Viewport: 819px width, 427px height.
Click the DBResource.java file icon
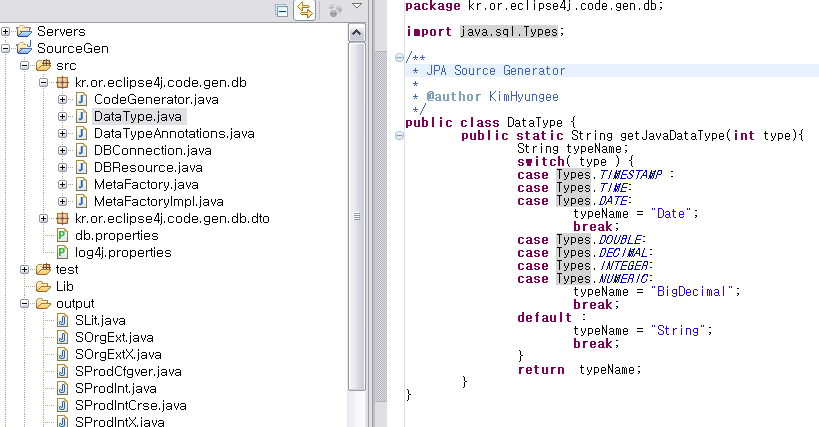click(x=81, y=167)
